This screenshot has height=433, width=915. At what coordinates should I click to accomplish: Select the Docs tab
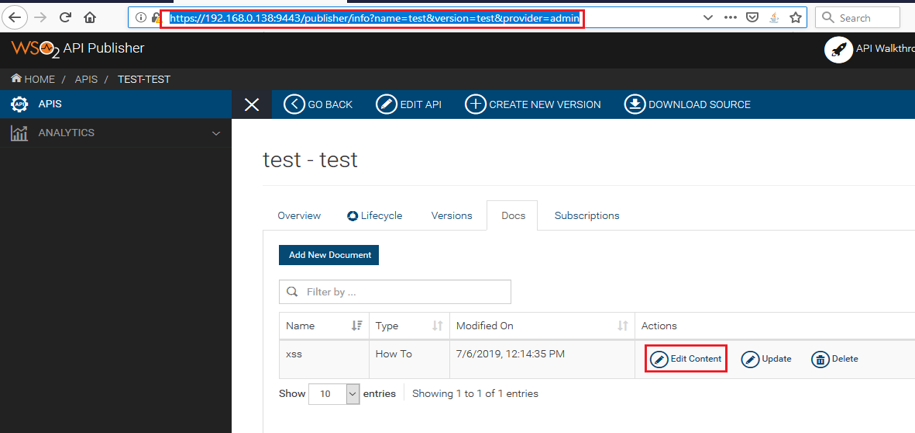(513, 215)
